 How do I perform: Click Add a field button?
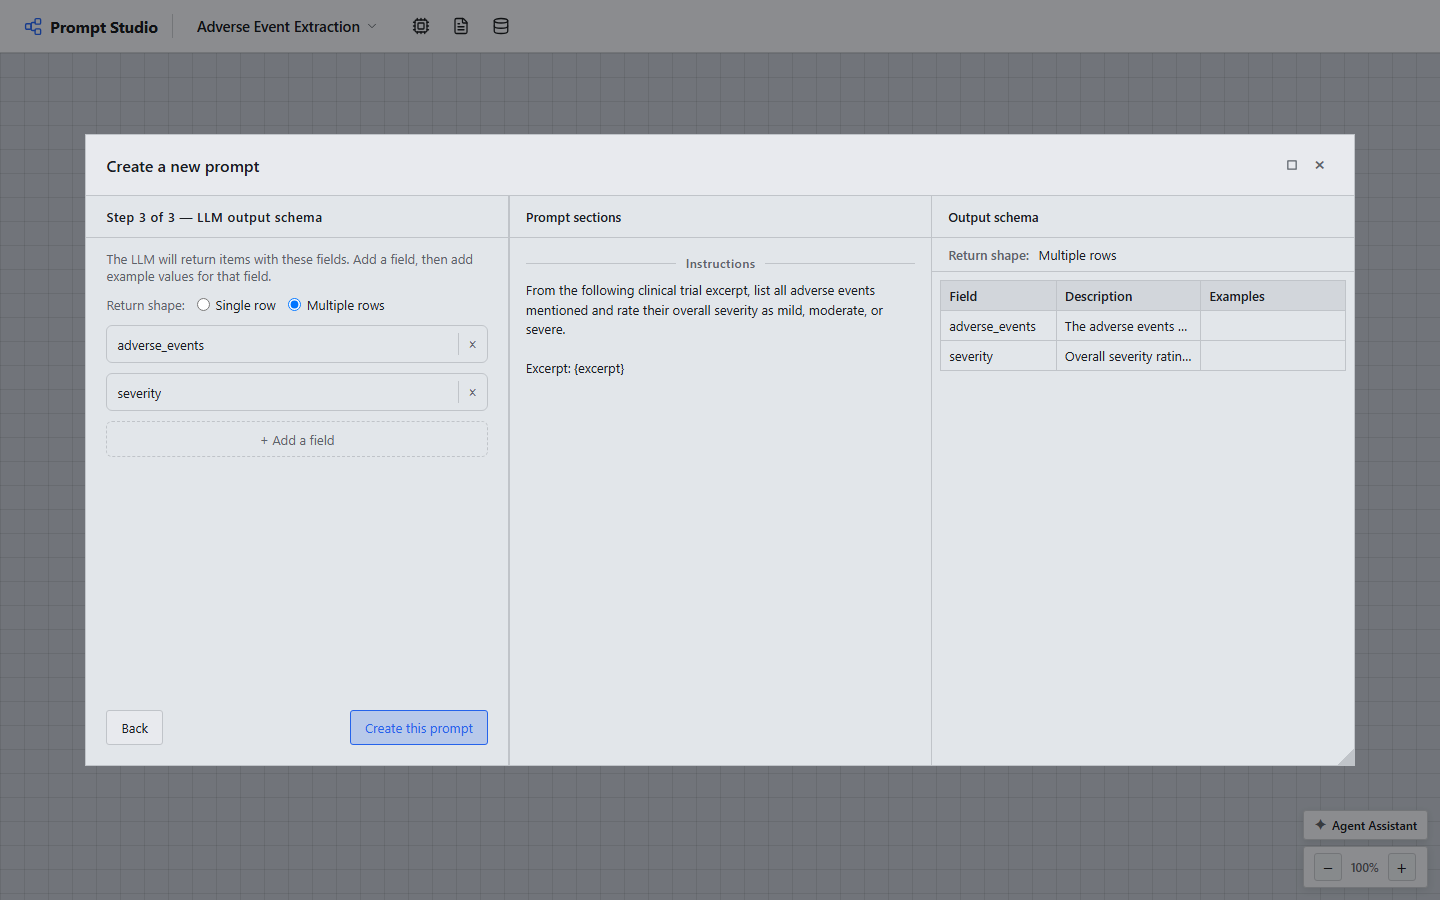pyautogui.click(x=297, y=440)
